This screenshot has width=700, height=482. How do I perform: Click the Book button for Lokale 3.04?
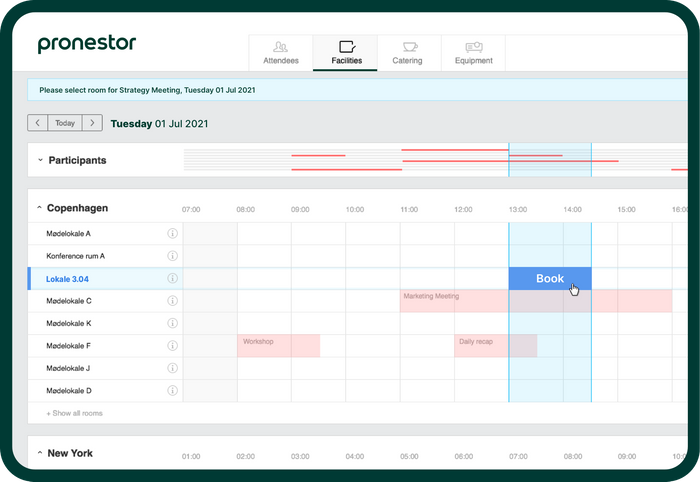pyautogui.click(x=550, y=278)
